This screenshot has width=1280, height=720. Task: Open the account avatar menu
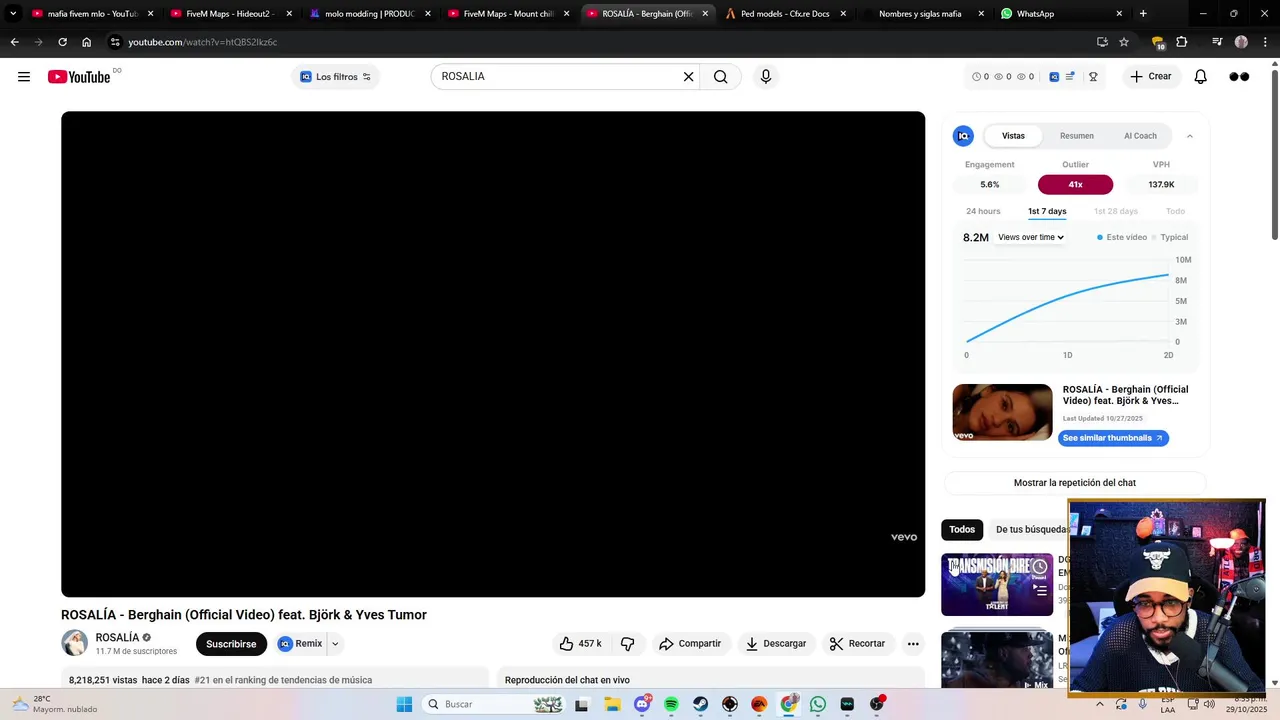click(x=1239, y=77)
